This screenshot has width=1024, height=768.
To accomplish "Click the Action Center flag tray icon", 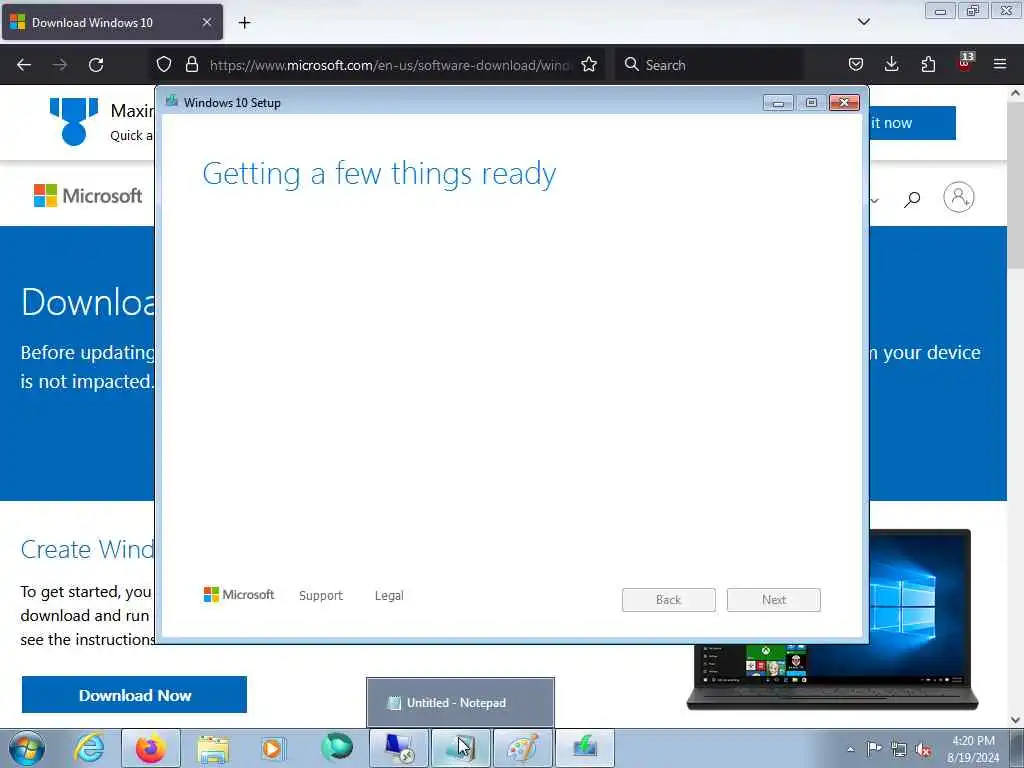I will click(x=874, y=748).
